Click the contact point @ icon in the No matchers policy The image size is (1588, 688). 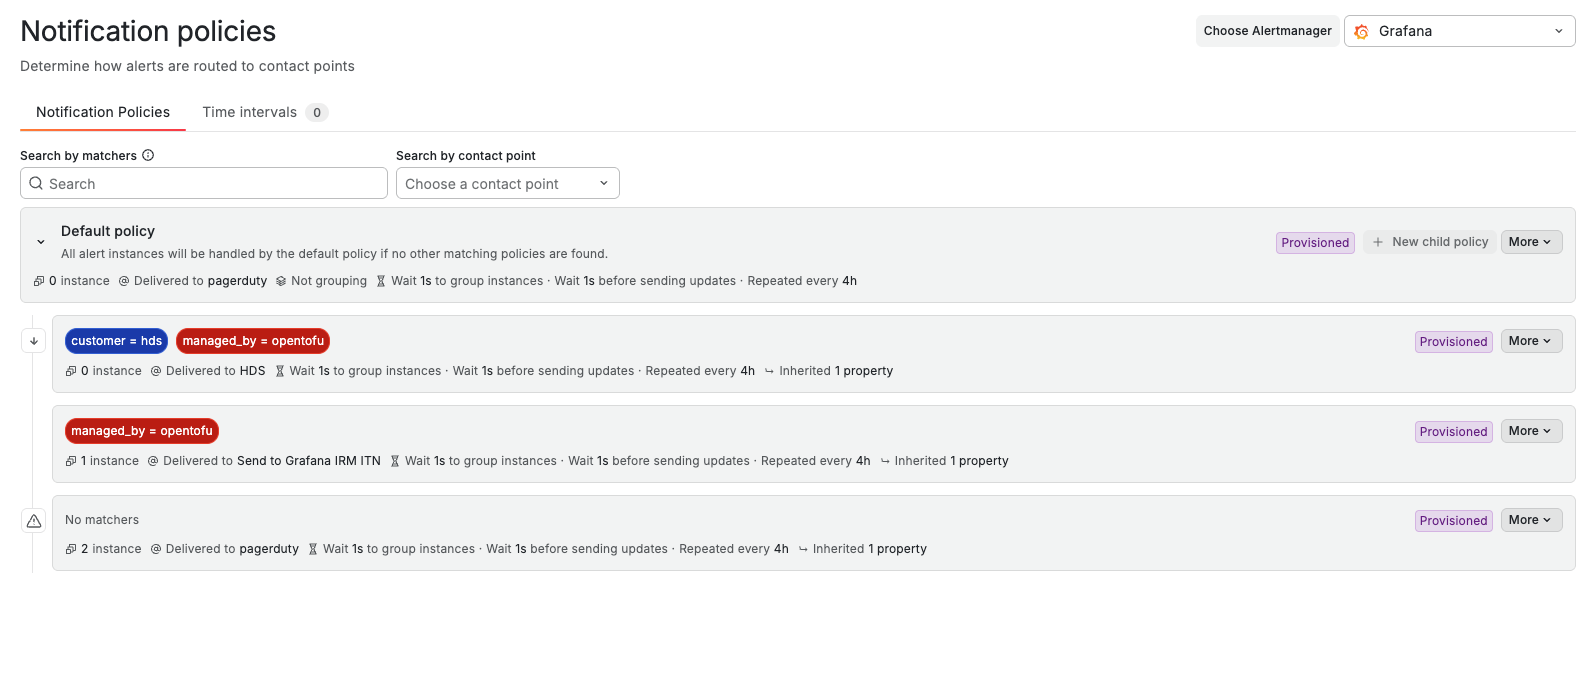click(156, 549)
